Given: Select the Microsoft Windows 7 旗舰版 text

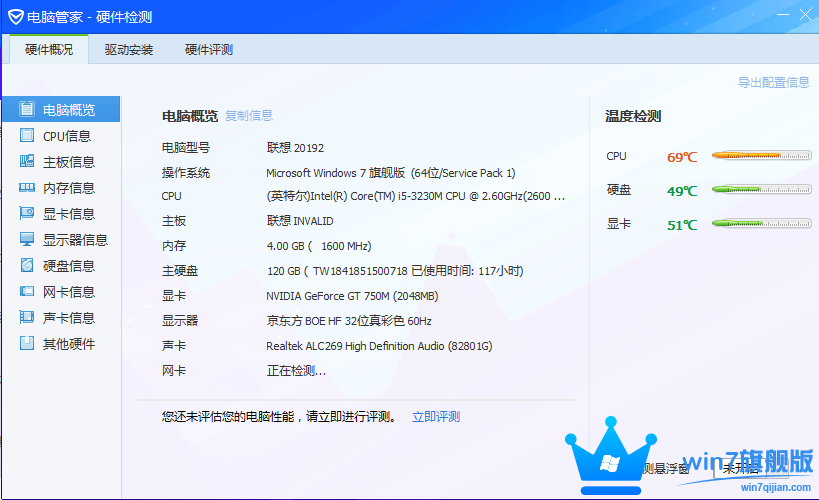Looking at the screenshot, I should pyautogui.click(x=391, y=173).
